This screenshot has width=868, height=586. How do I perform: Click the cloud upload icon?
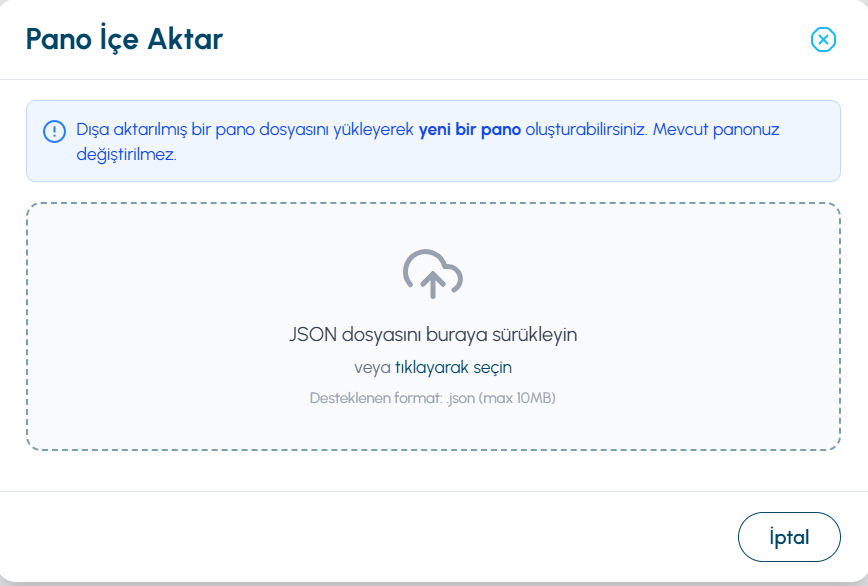[433, 274]
